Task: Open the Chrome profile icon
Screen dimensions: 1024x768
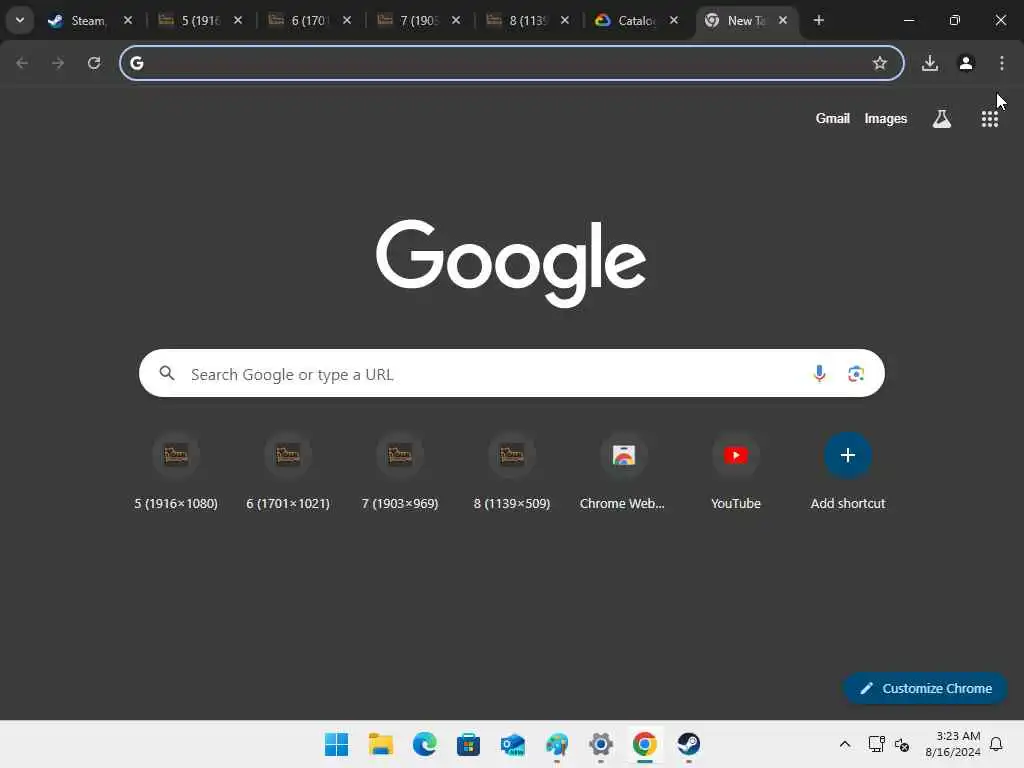Action: pos(966,63)
